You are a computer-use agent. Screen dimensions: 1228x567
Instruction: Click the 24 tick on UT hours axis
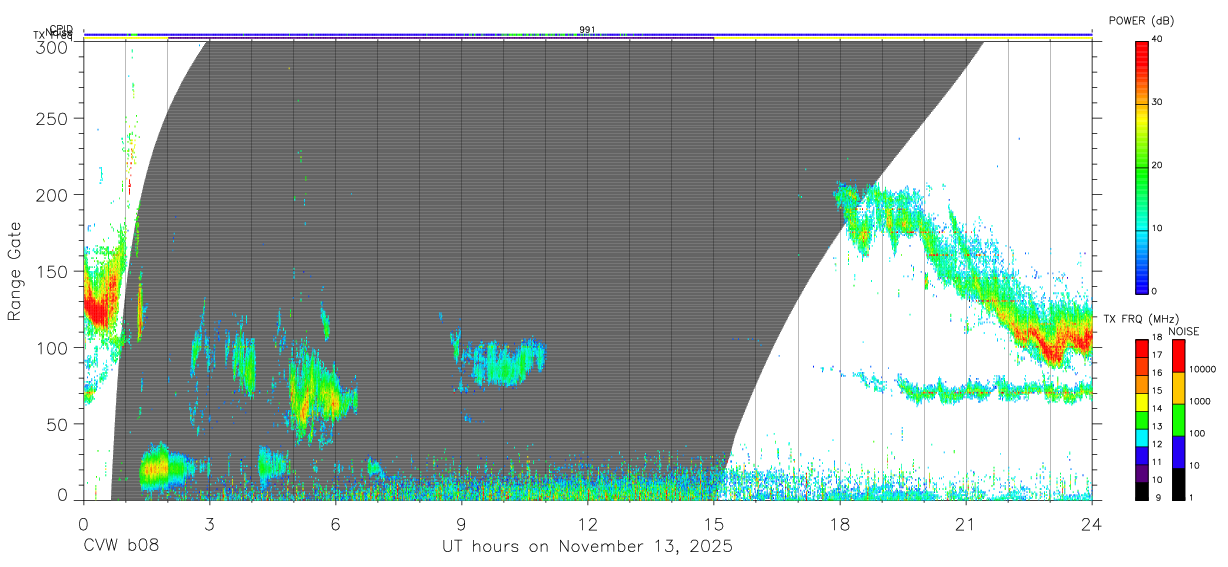(1092, 523)
